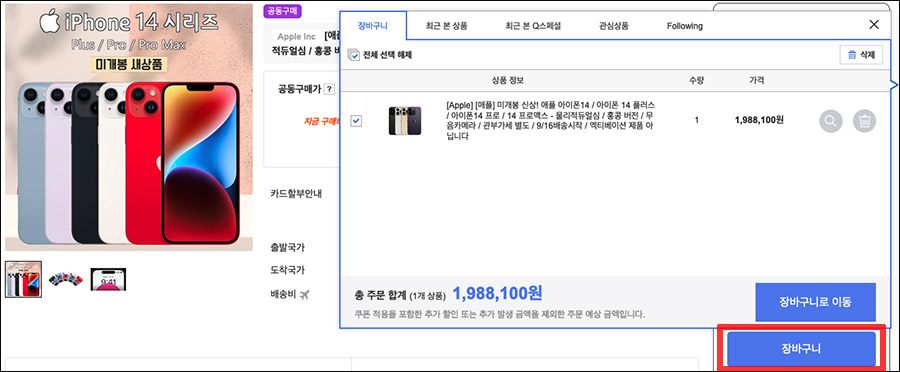Click the 가격 column header
Viewport: 900px width, 372px height.
(757, 80)
